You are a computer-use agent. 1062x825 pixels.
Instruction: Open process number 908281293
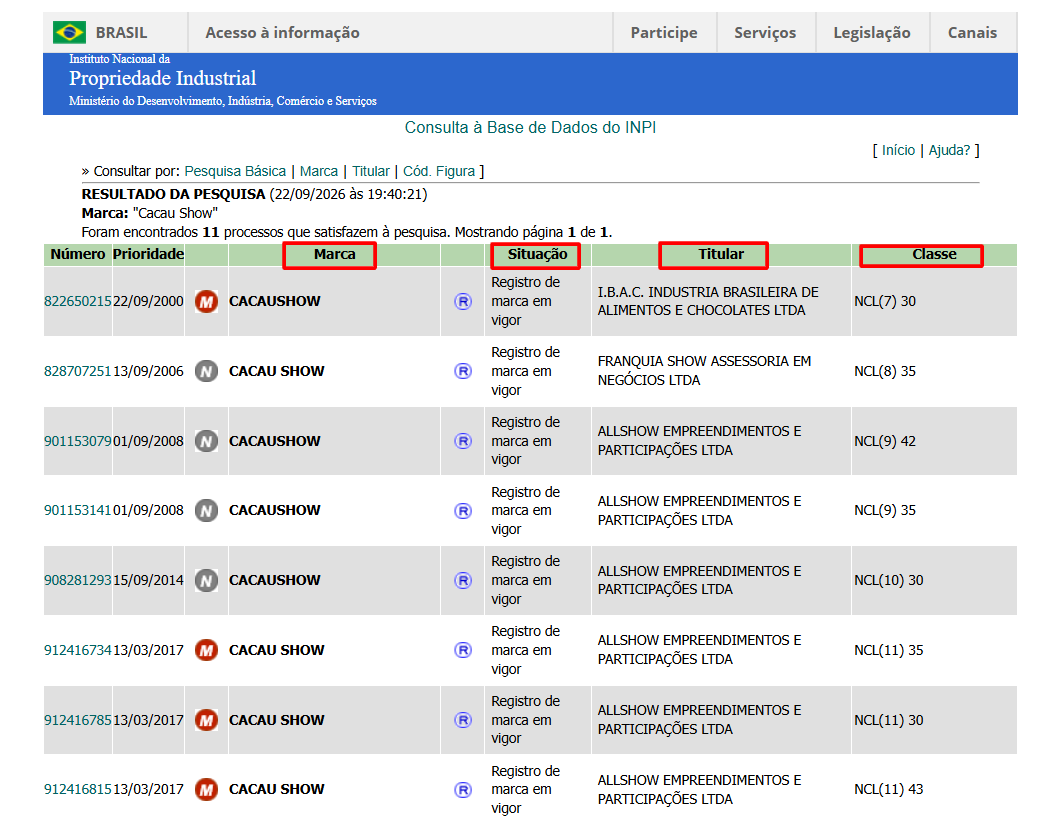[77, 580]
